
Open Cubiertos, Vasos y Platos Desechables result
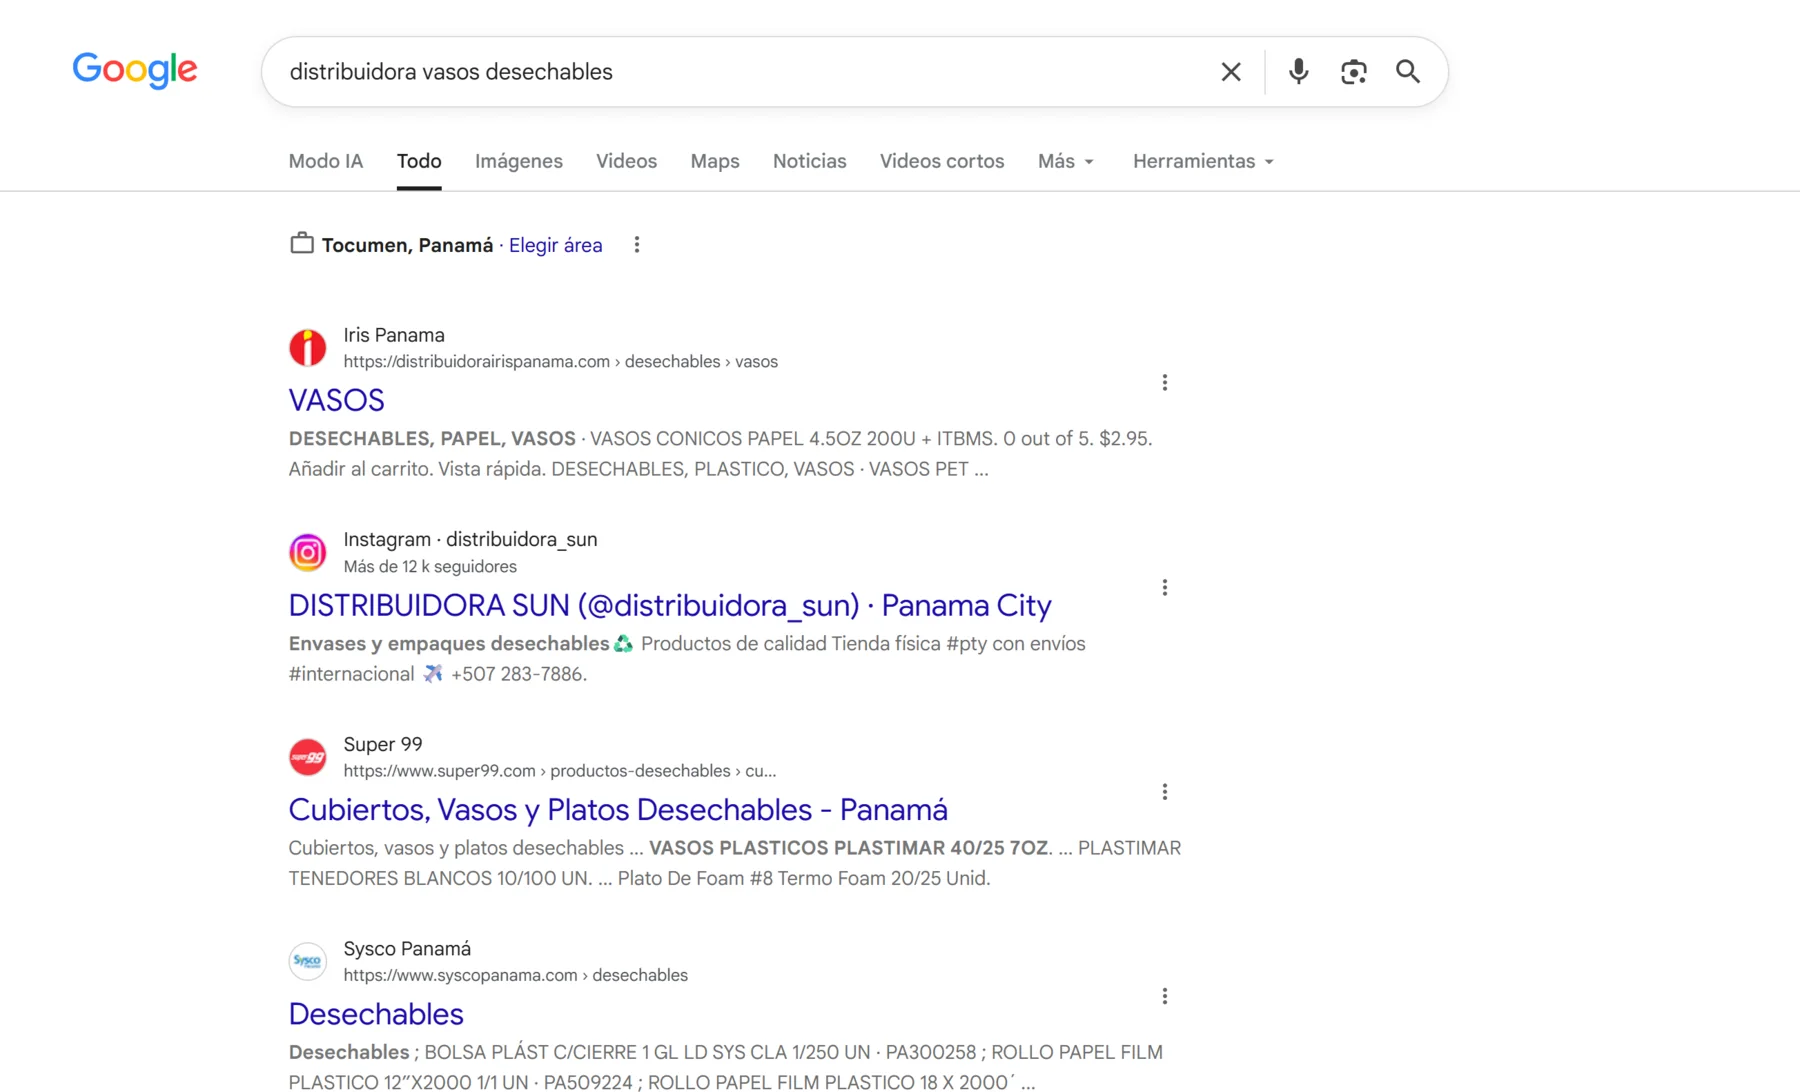coord(618,809)
